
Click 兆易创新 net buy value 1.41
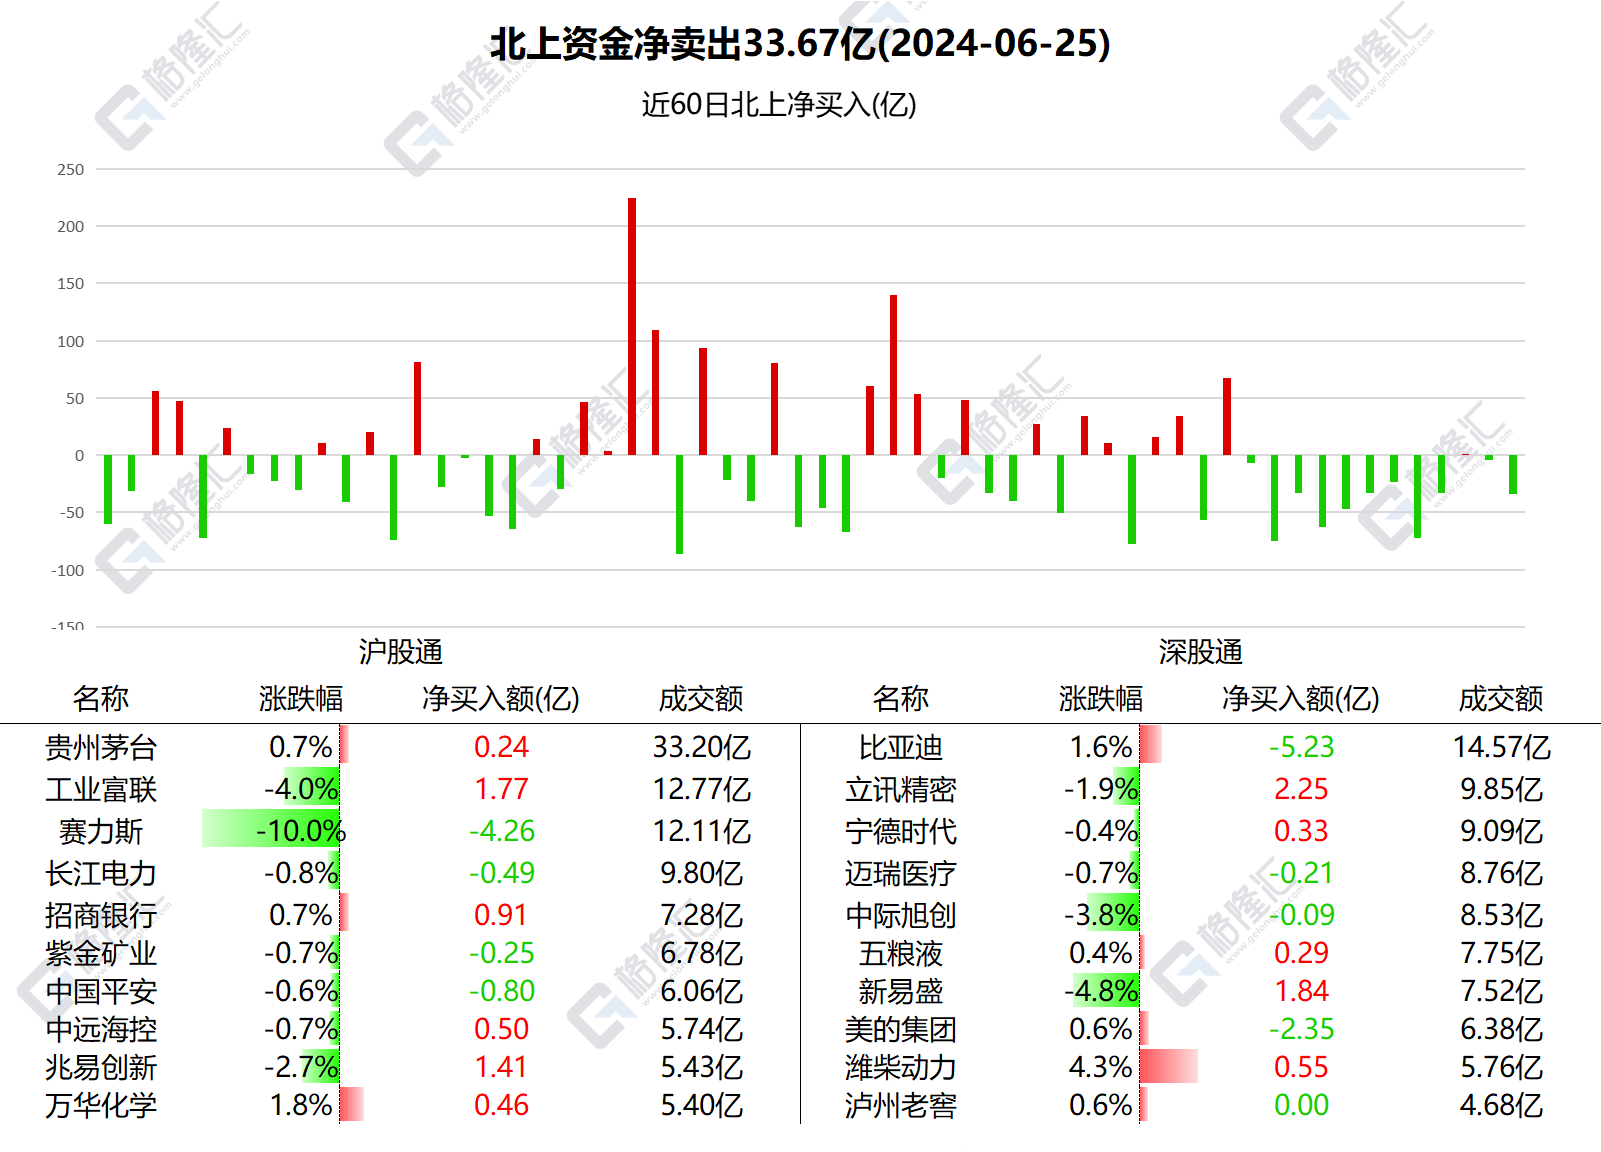pos(501,1067)
